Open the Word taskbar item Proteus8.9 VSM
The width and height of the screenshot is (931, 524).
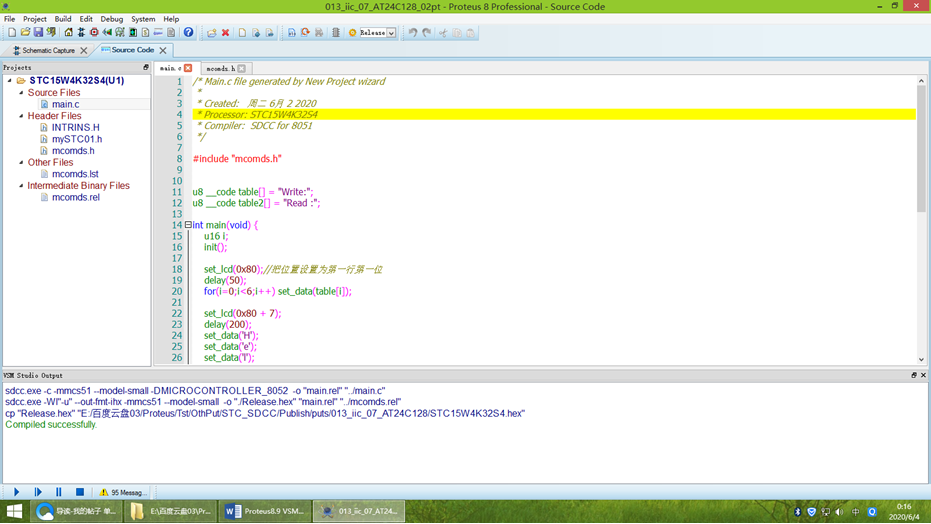[265, 512]
